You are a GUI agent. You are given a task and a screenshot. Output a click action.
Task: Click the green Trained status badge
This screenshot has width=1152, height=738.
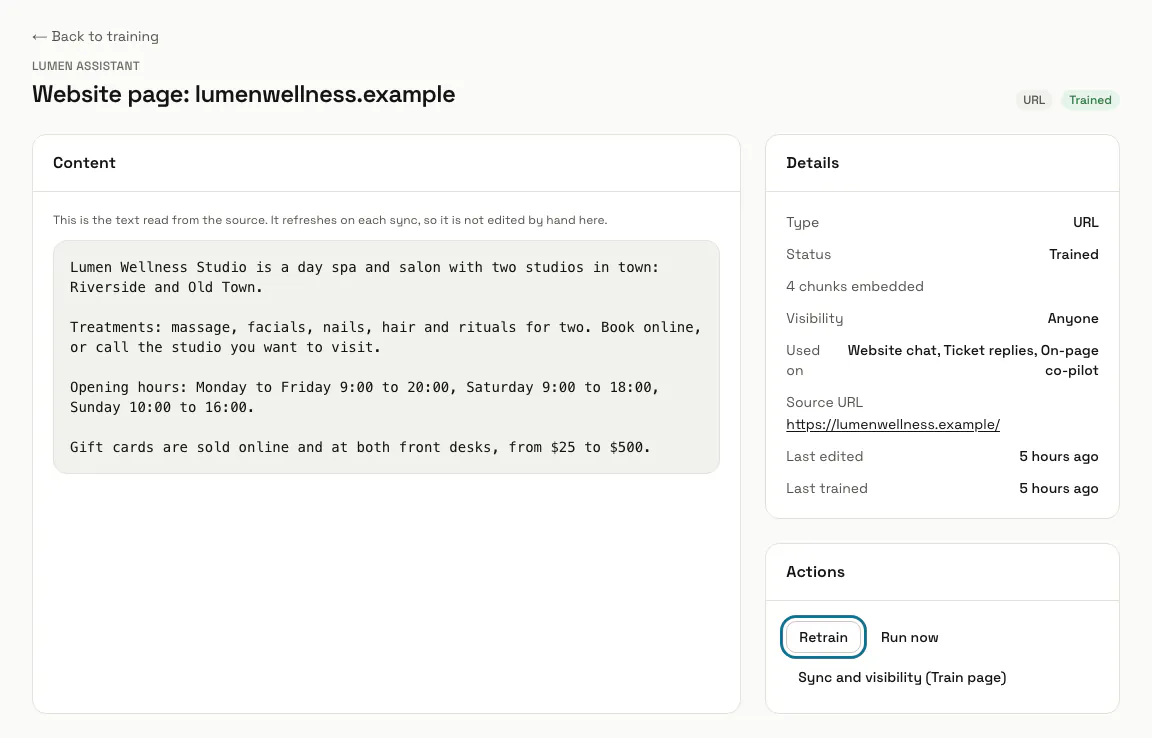[1090, 100]
